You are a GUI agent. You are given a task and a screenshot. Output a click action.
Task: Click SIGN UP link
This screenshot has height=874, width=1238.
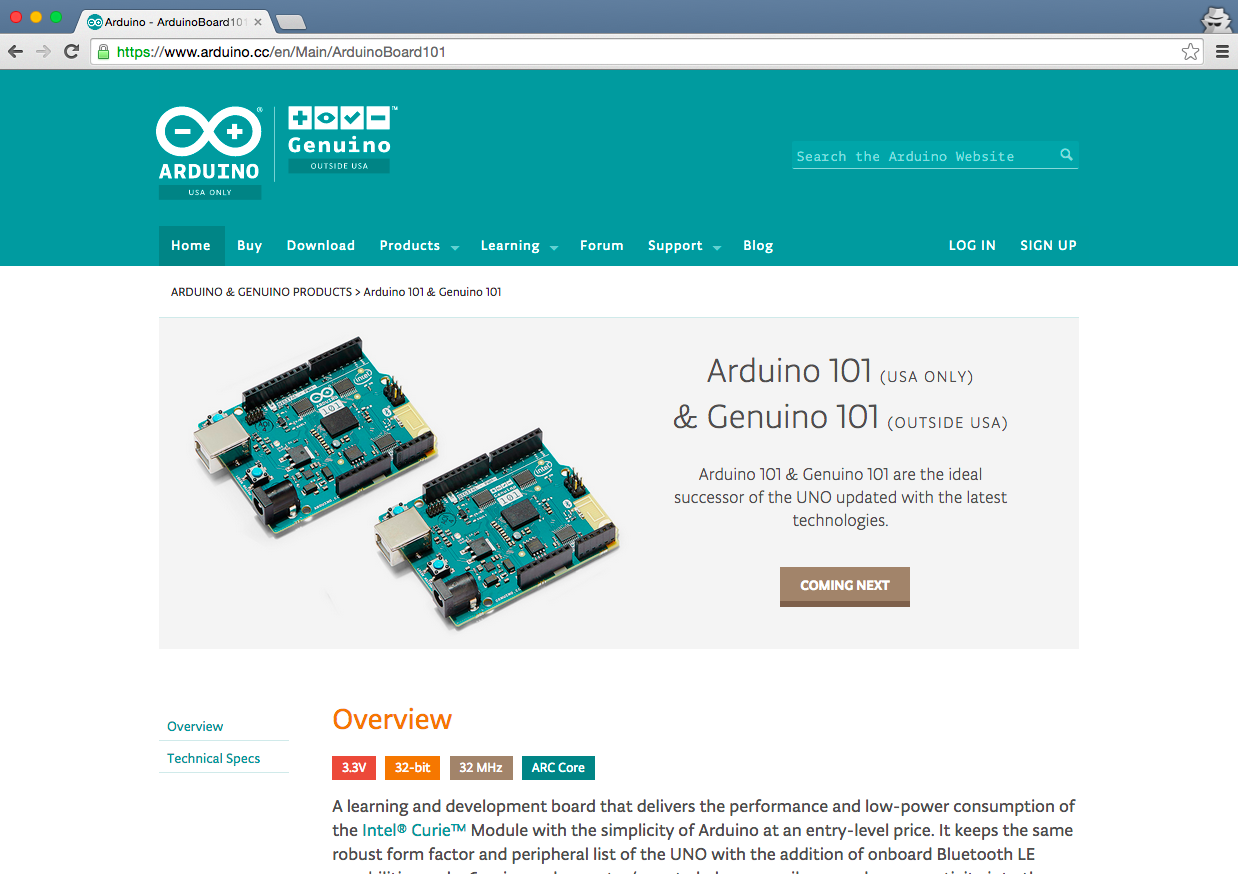(x=1048, y=245)
